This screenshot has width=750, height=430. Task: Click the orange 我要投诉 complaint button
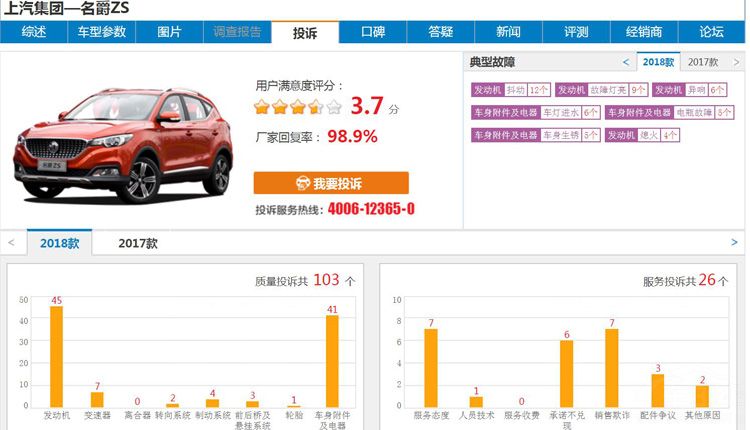(x=331, y=183)
